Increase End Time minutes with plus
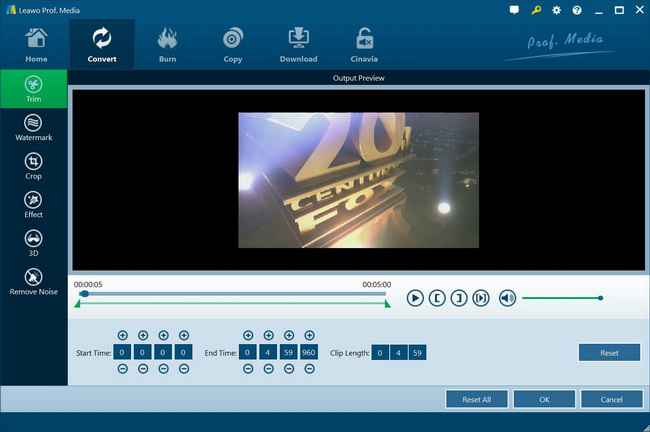 coord(269,335)
